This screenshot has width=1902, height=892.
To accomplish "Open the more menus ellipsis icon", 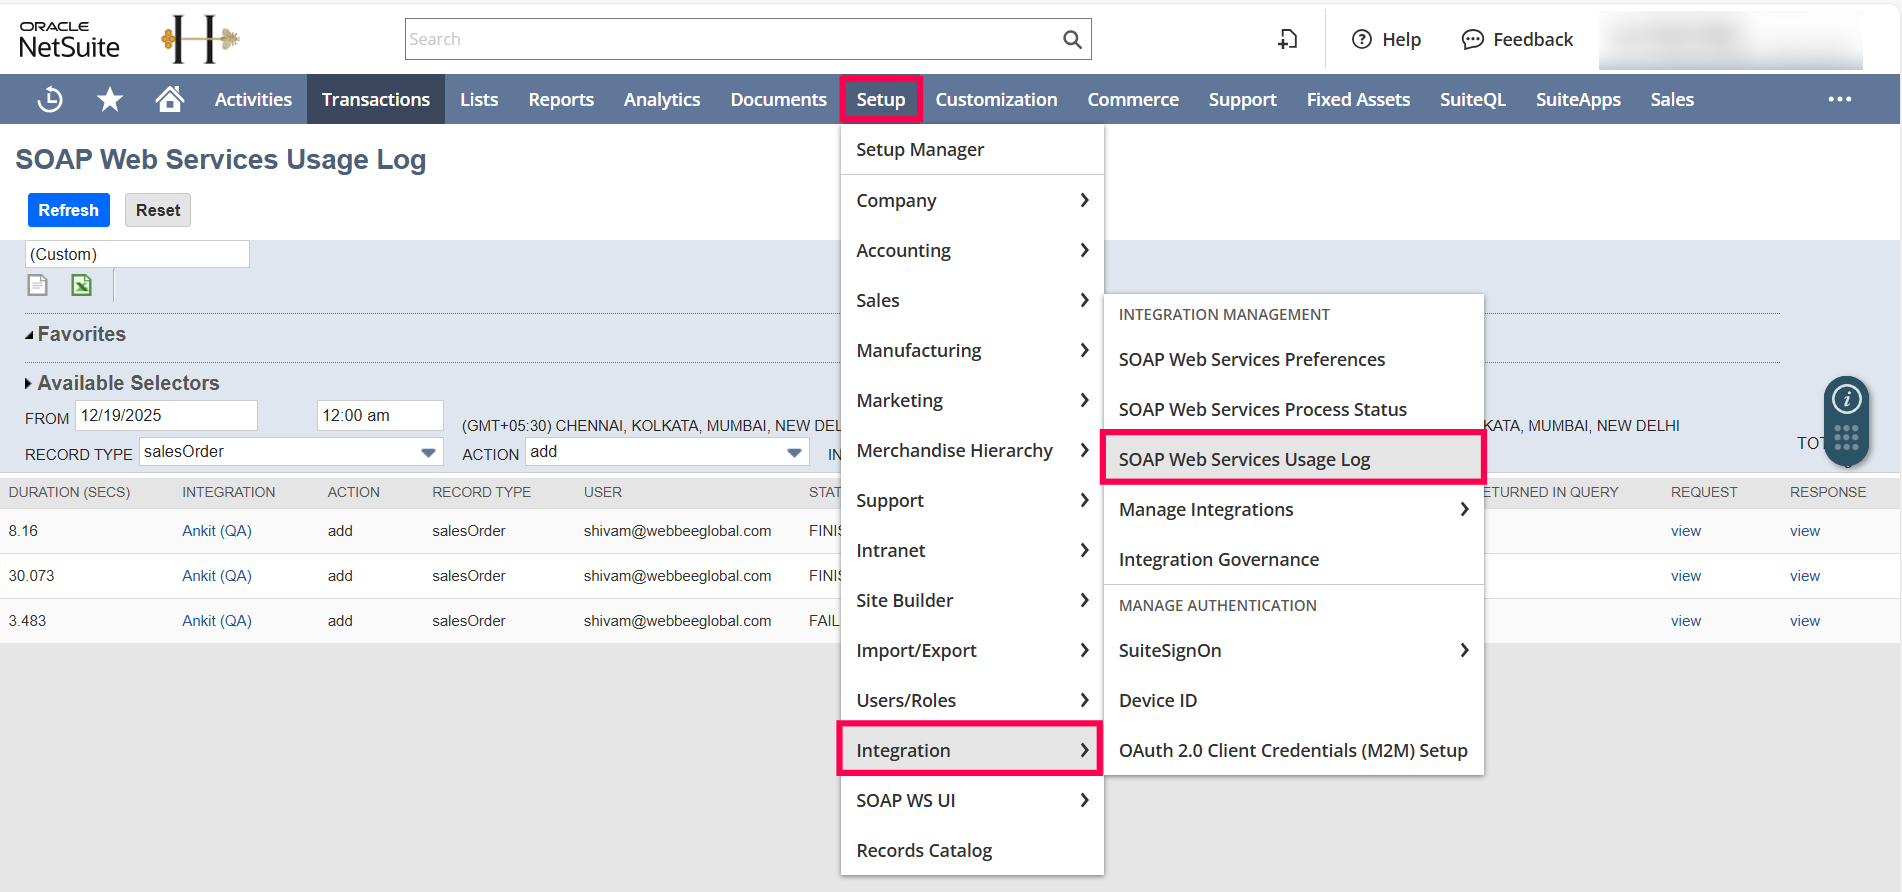I will 1839,99.
